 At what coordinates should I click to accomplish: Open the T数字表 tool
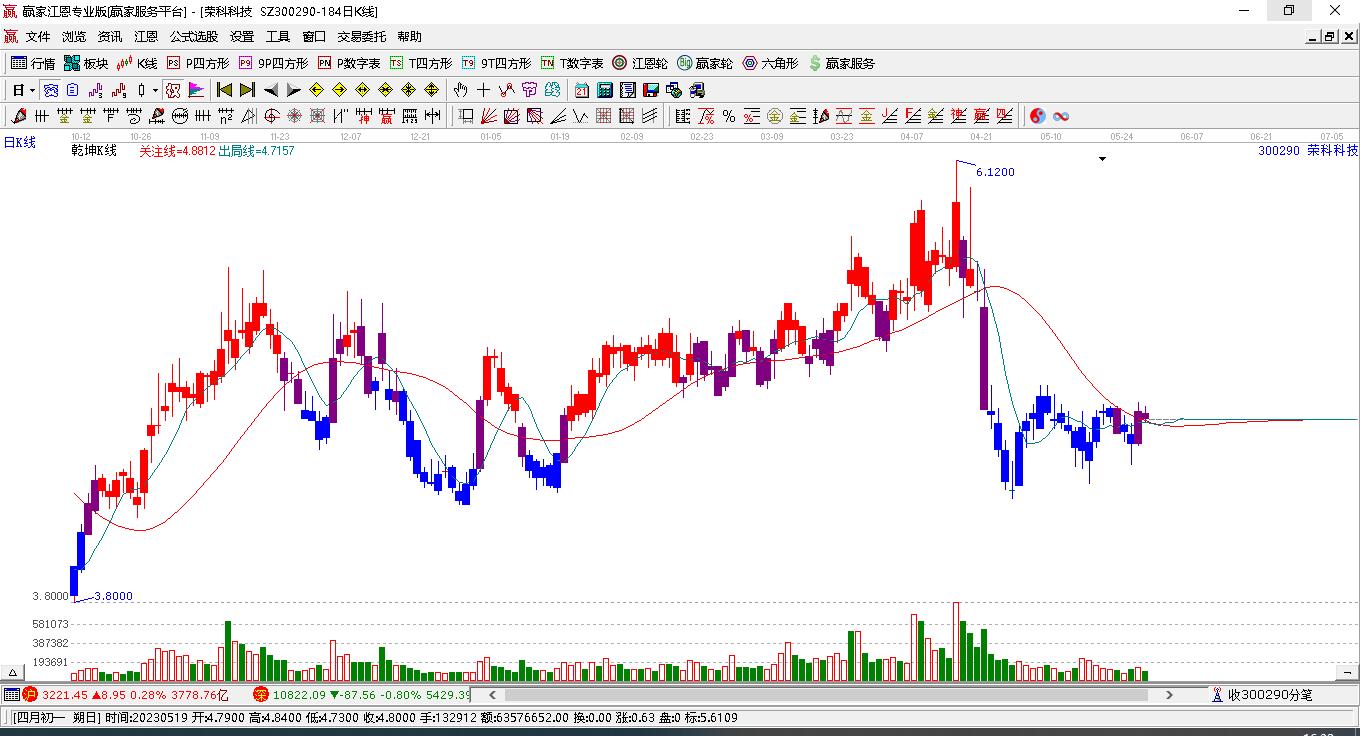click(572, 63)
